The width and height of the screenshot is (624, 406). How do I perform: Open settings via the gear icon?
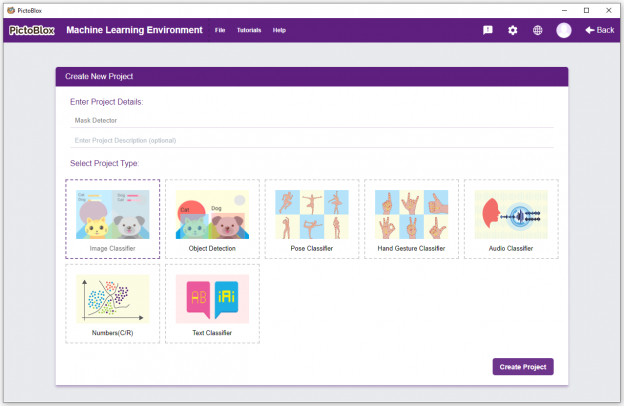pyautogui.click(x=513, y=30)
